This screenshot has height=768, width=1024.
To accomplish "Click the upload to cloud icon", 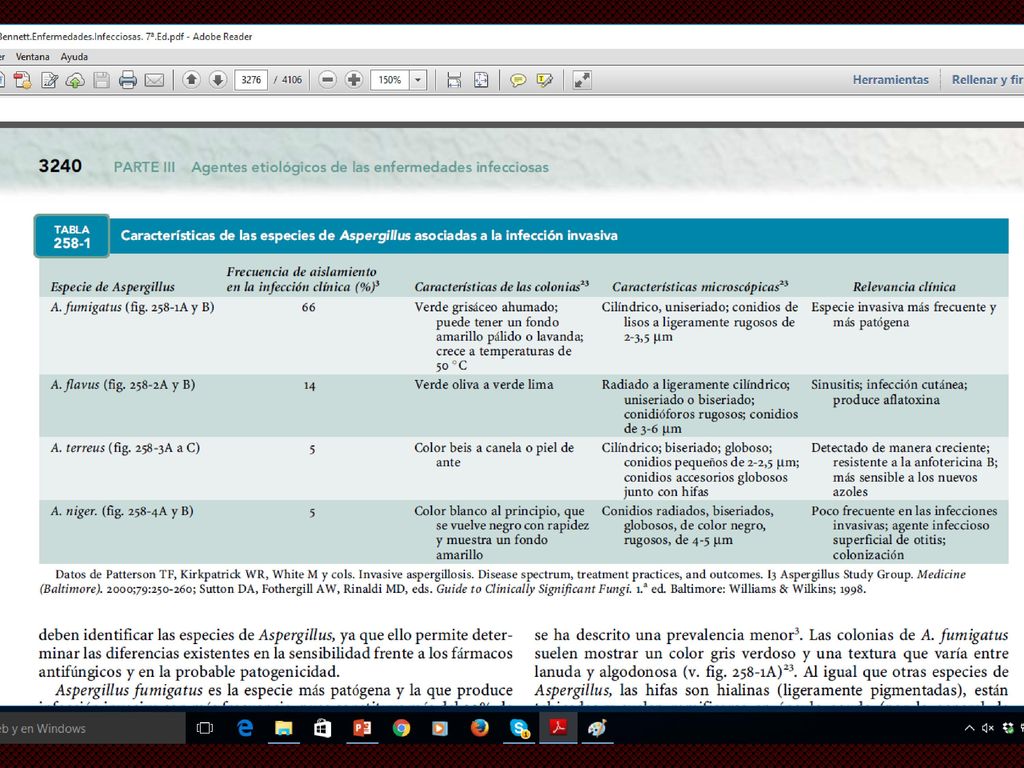I will click(75, 80).
